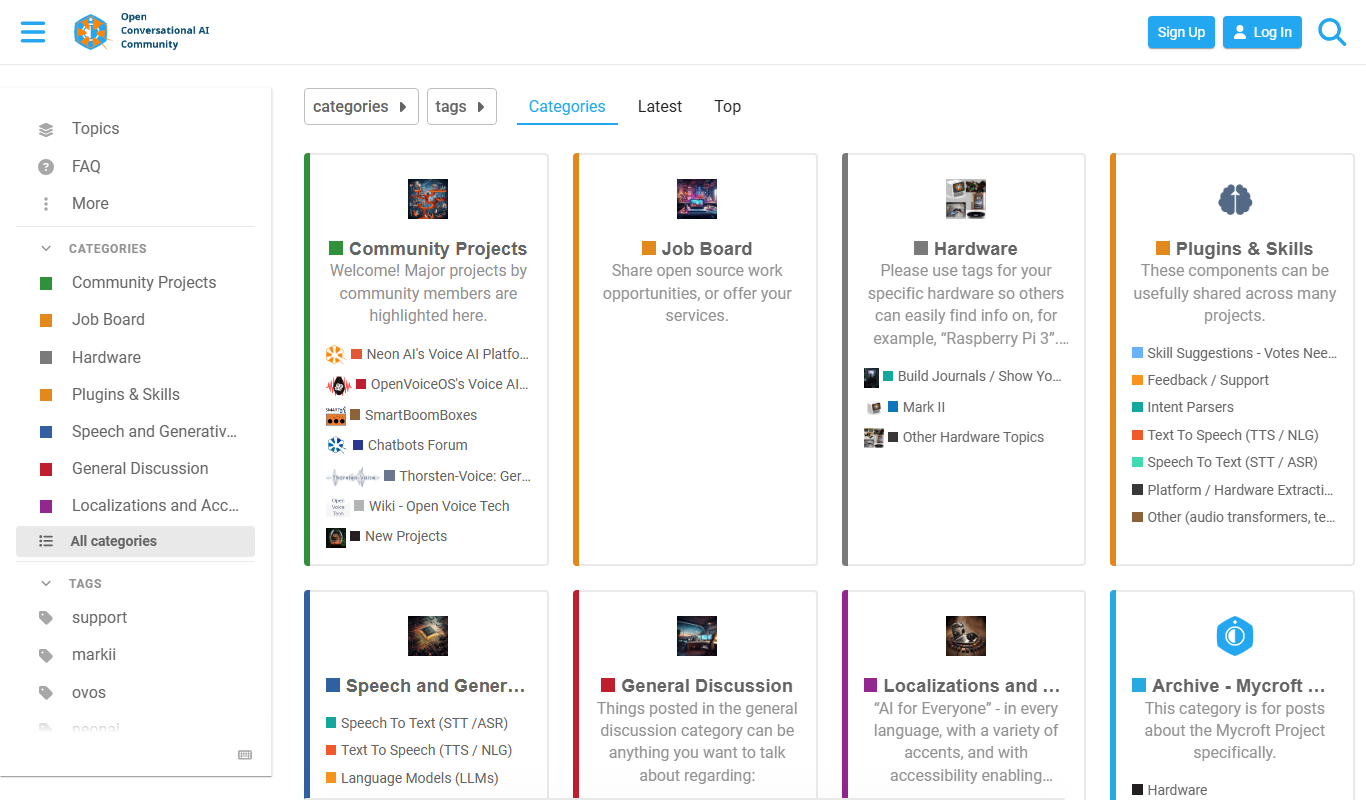This screenshot has width=1366, height=800.
Task: Click the tag icon beside support
Action: pos(46,618)
